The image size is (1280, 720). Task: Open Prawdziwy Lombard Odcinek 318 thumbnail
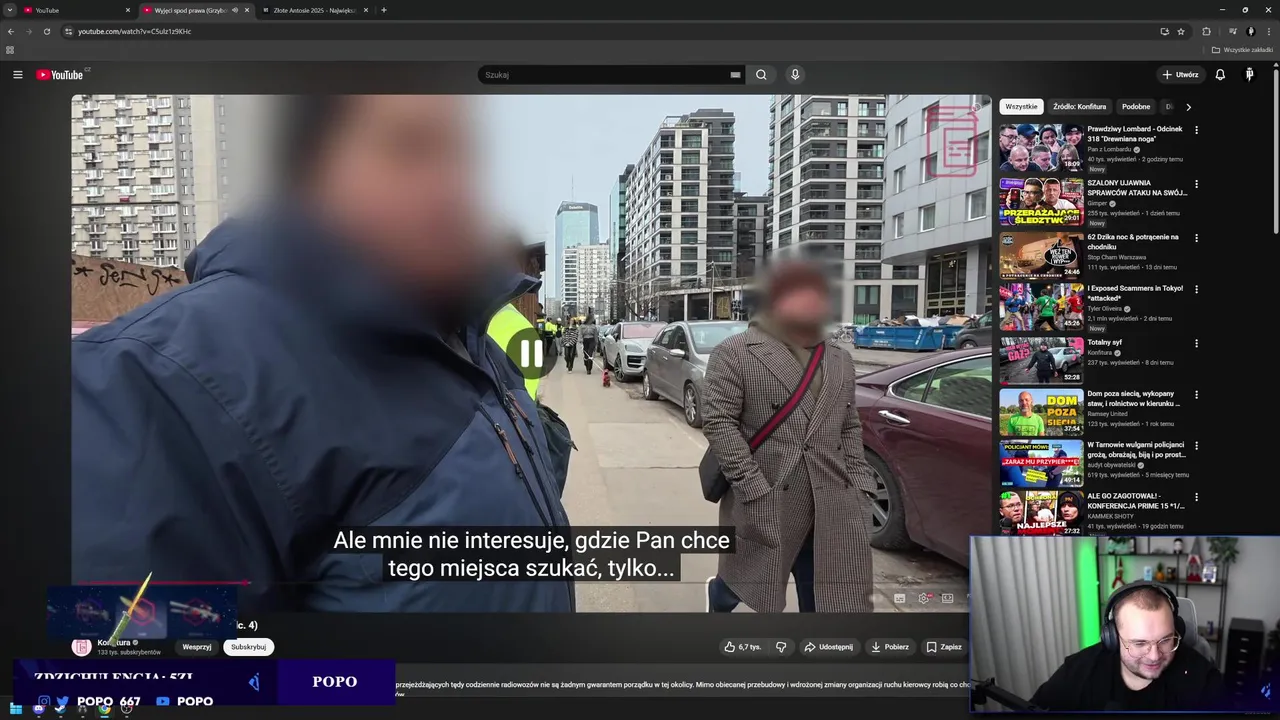(x=1041, y=147)
